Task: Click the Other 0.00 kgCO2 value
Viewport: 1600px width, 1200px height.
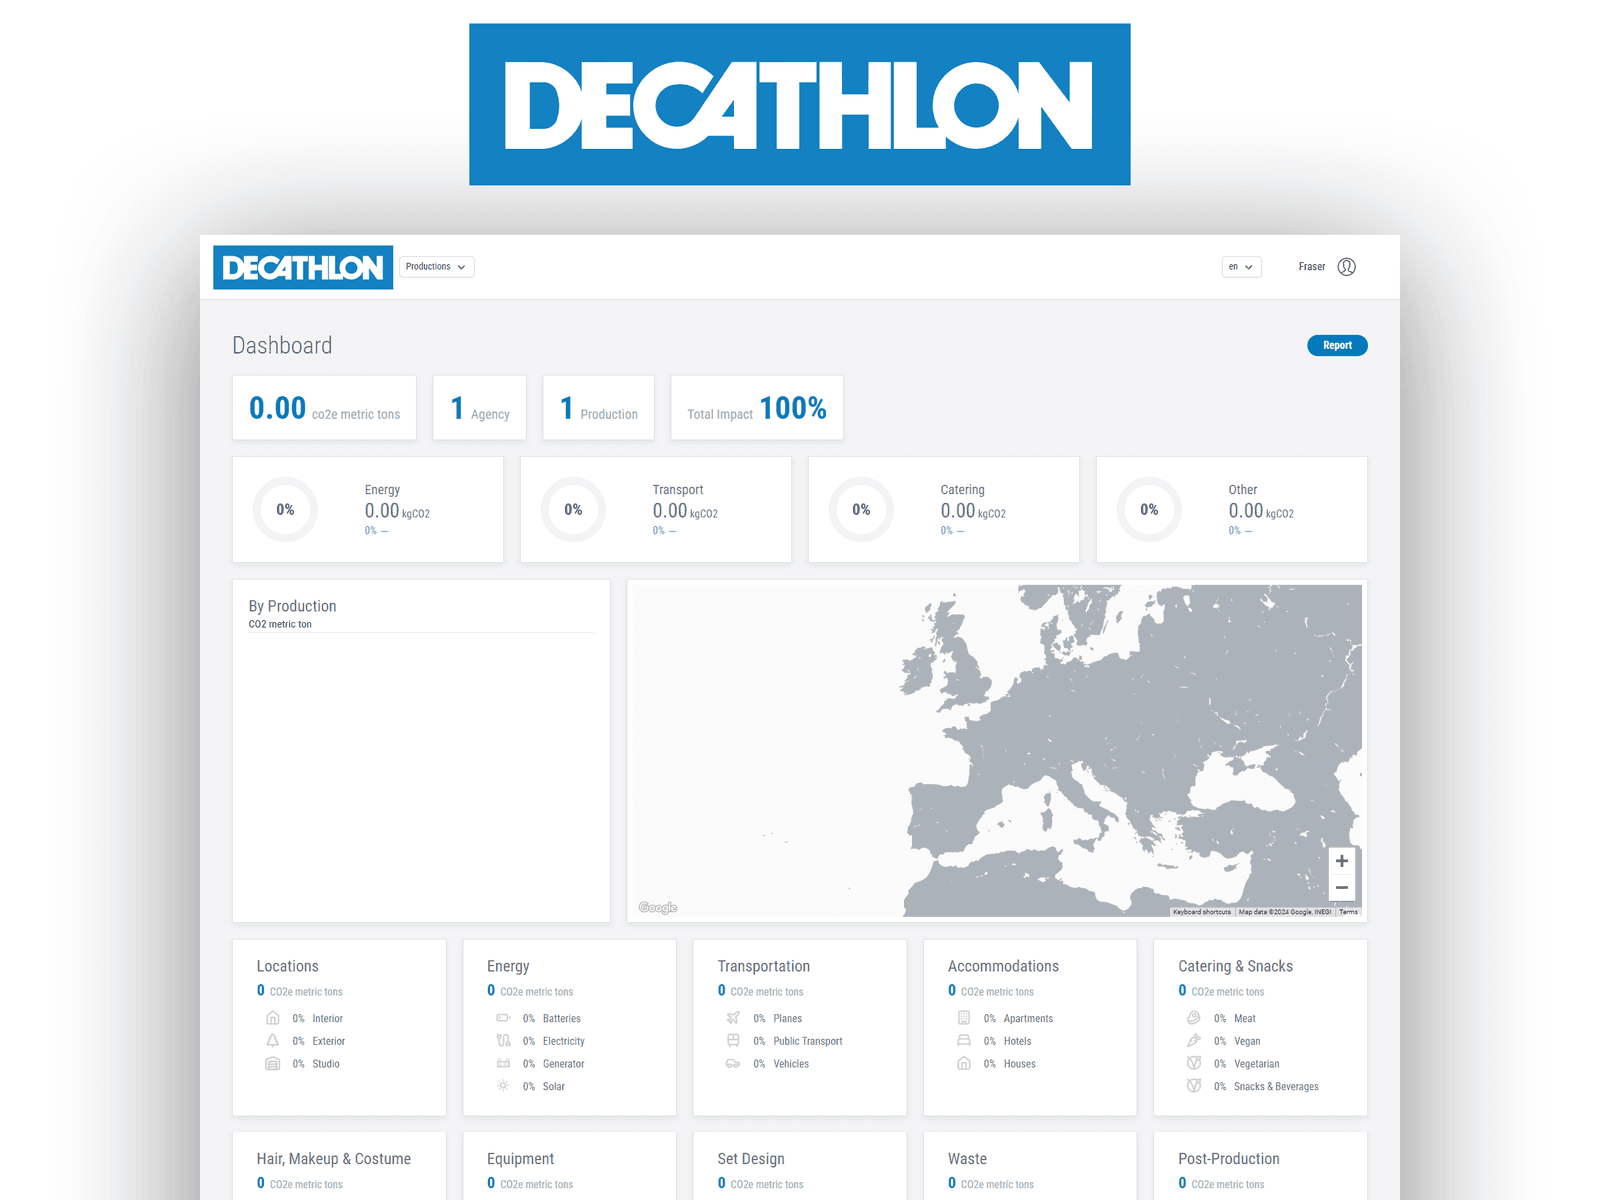Action: 1261,511
